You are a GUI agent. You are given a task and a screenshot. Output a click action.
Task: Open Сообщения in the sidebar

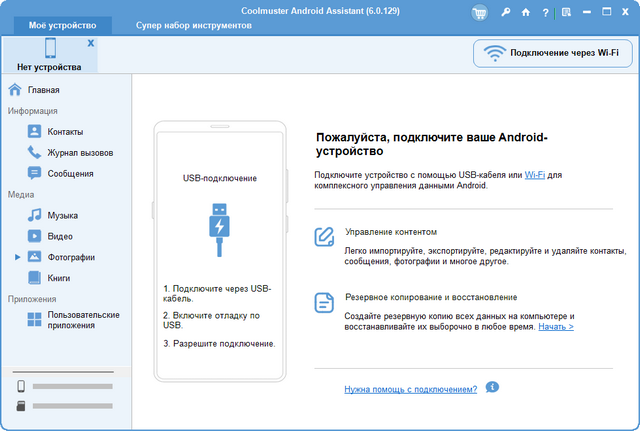click(70, 173)
